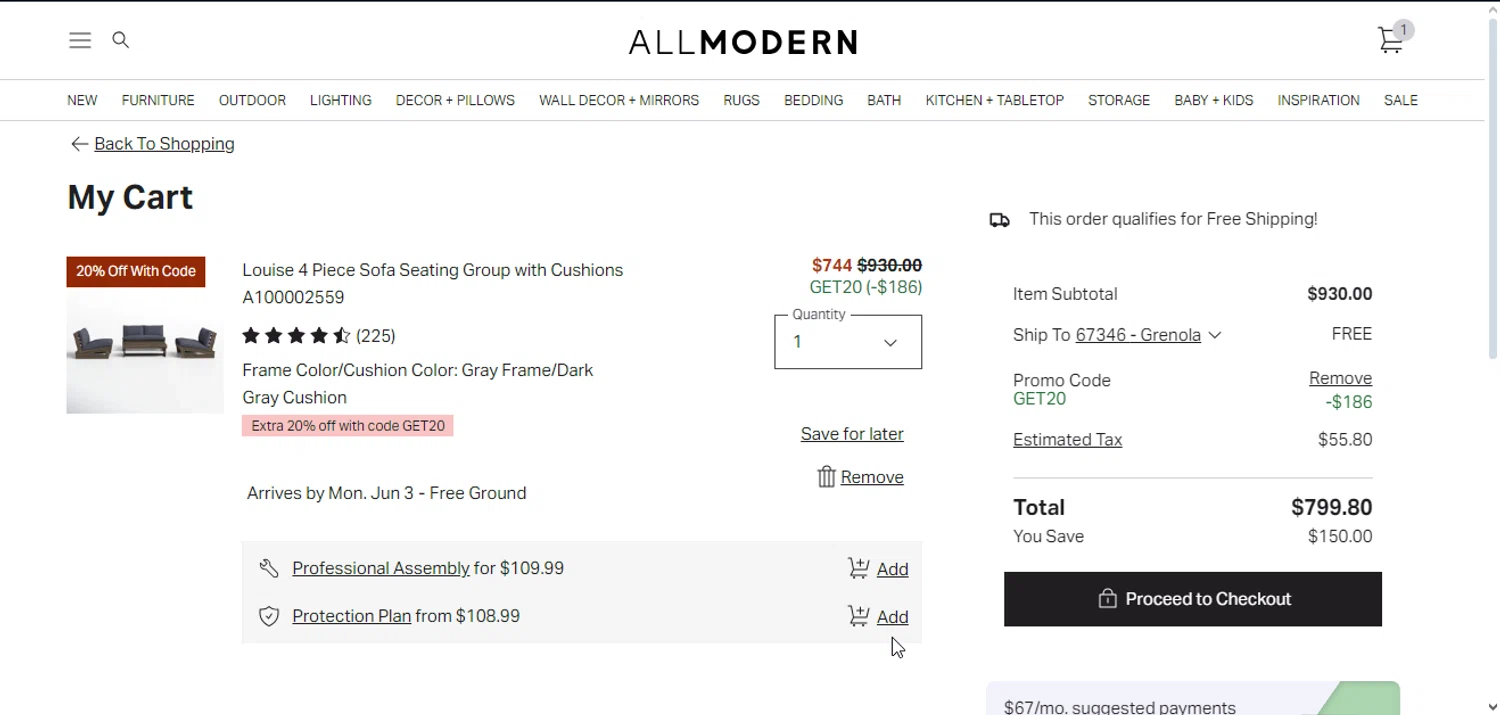Open the Lighting category menu
The height and width of the screenshot is (715, 1500).
click(x=340, y=100)
